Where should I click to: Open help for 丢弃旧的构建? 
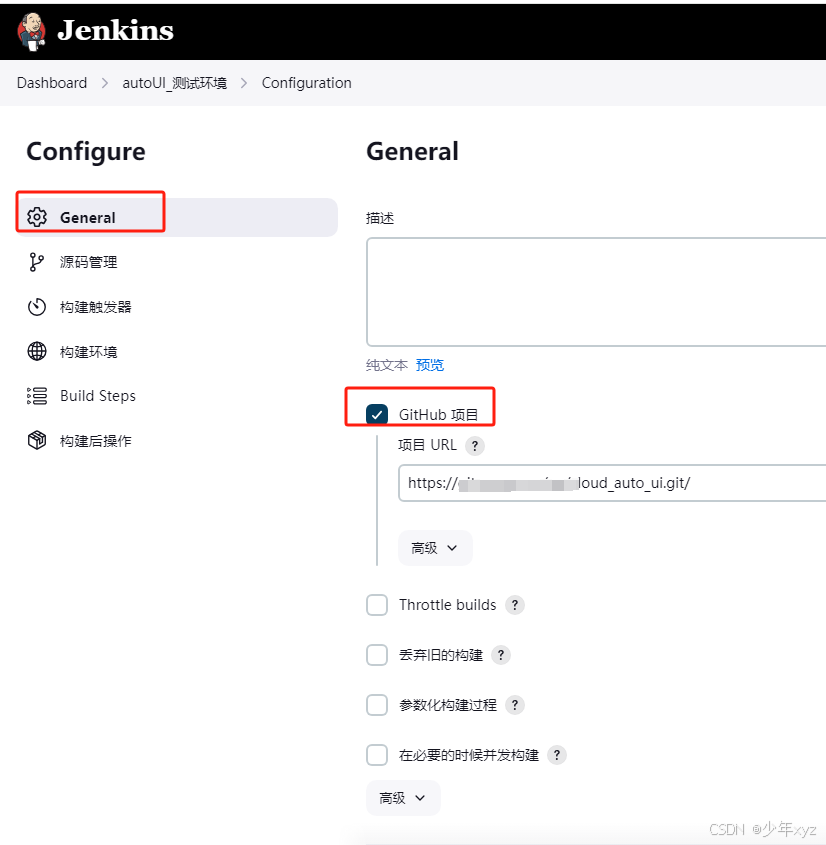[501, 655]
